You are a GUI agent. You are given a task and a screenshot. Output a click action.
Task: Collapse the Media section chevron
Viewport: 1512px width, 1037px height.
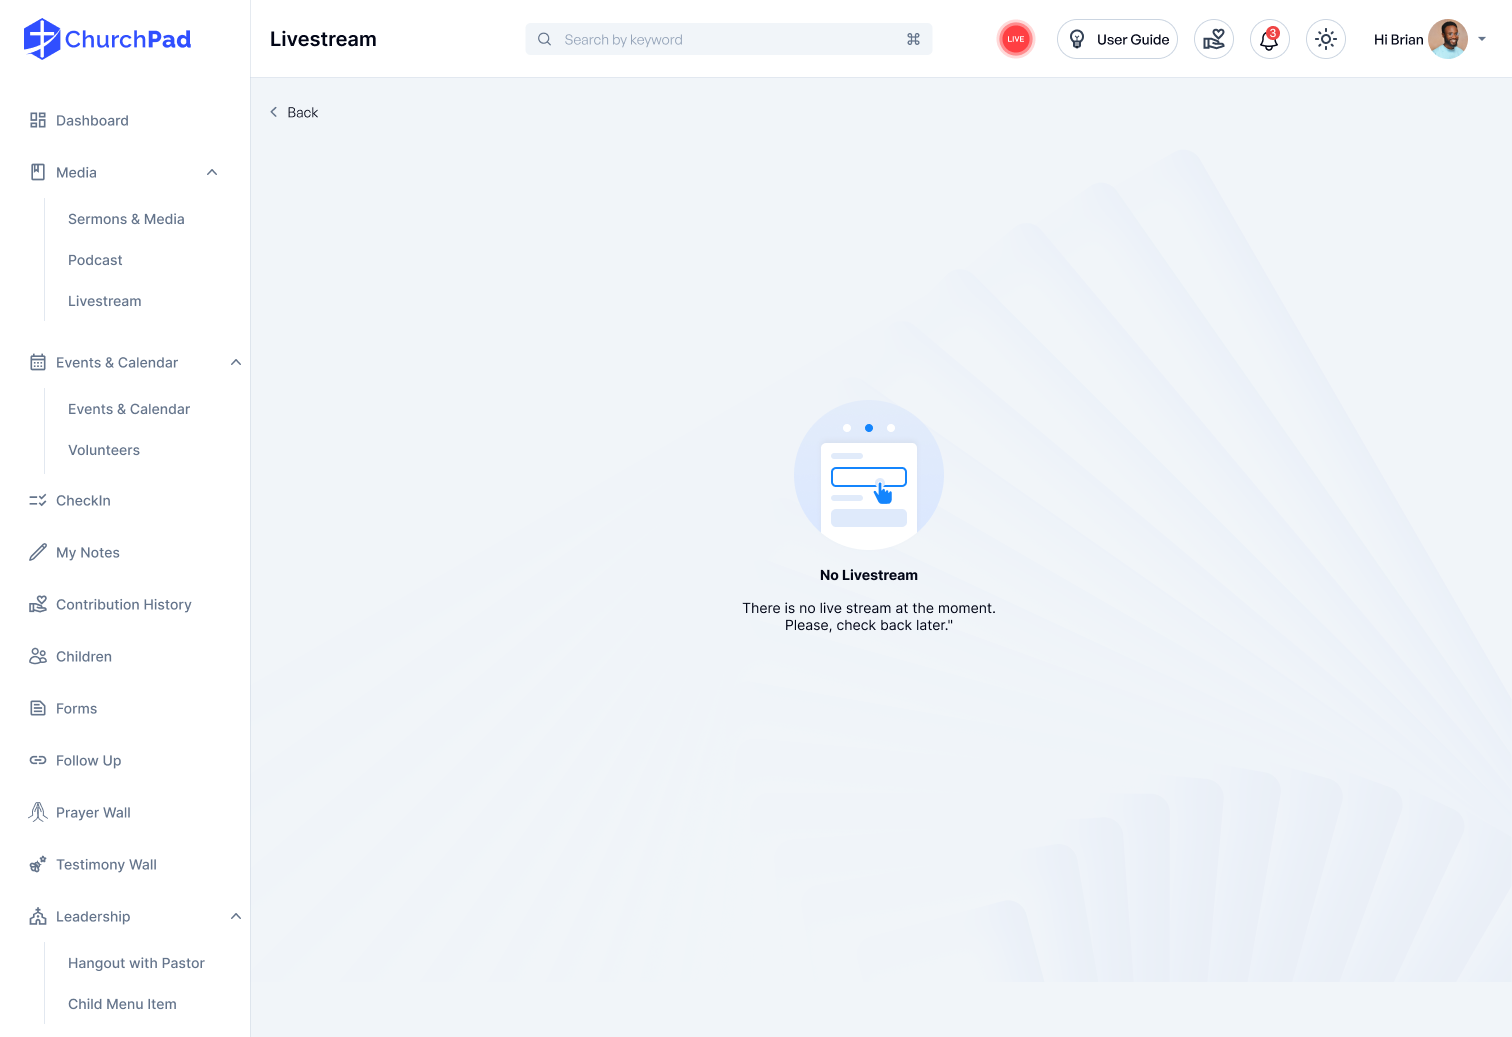(212, 172)
